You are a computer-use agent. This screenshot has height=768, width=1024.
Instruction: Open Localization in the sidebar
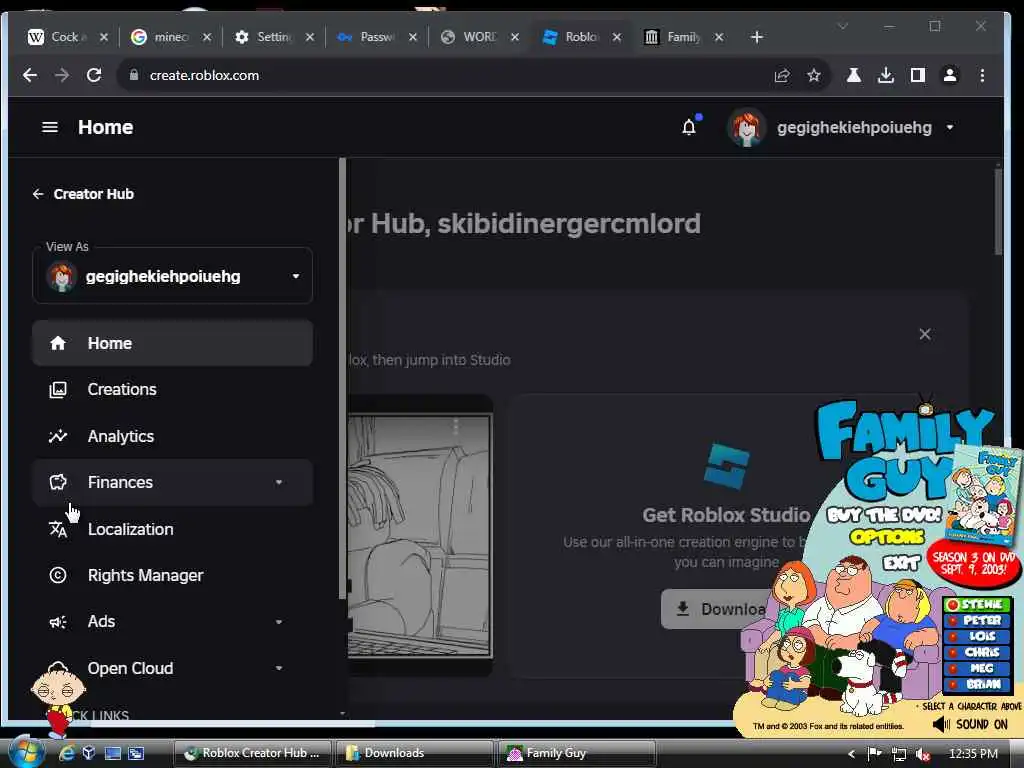172,529
